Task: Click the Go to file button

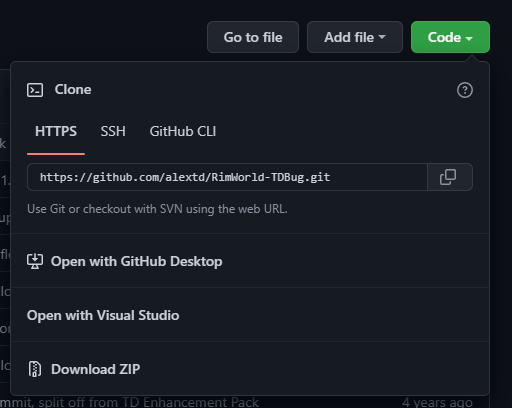Action: pyautogui.click(x=253, y=37)
